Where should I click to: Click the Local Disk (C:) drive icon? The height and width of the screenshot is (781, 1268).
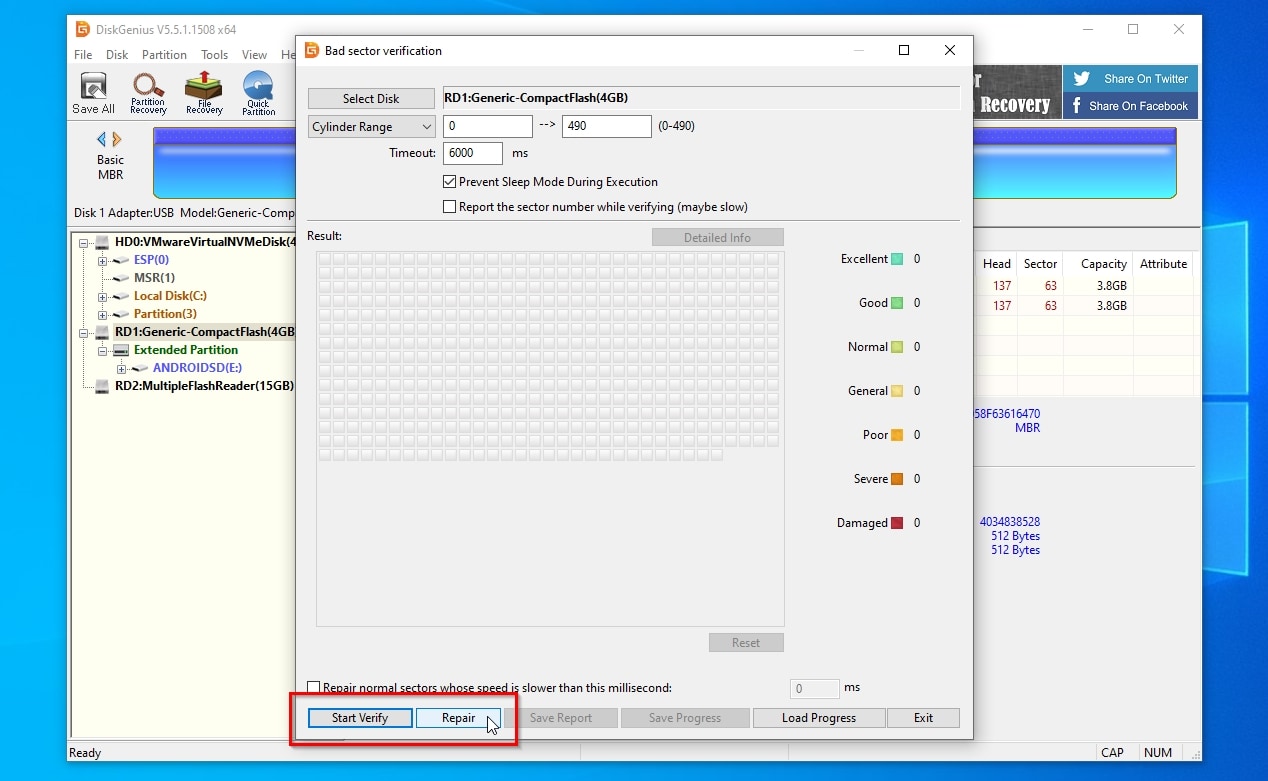[121, 296]
